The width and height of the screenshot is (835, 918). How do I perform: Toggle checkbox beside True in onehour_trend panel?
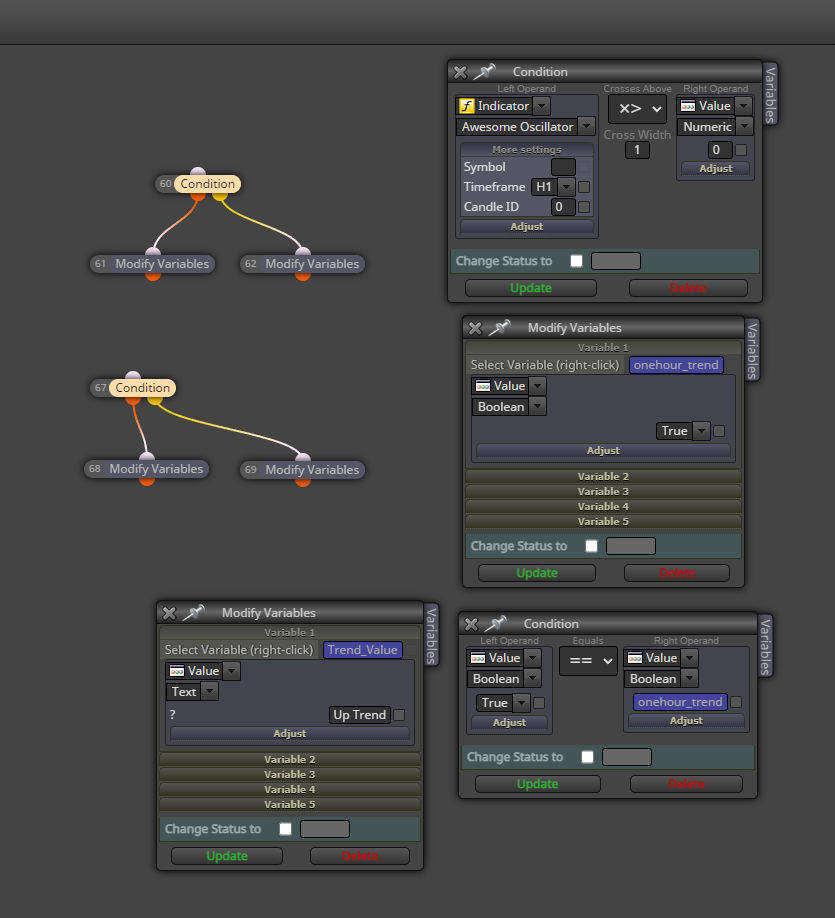pyautogui.click(x=719, y=431)
